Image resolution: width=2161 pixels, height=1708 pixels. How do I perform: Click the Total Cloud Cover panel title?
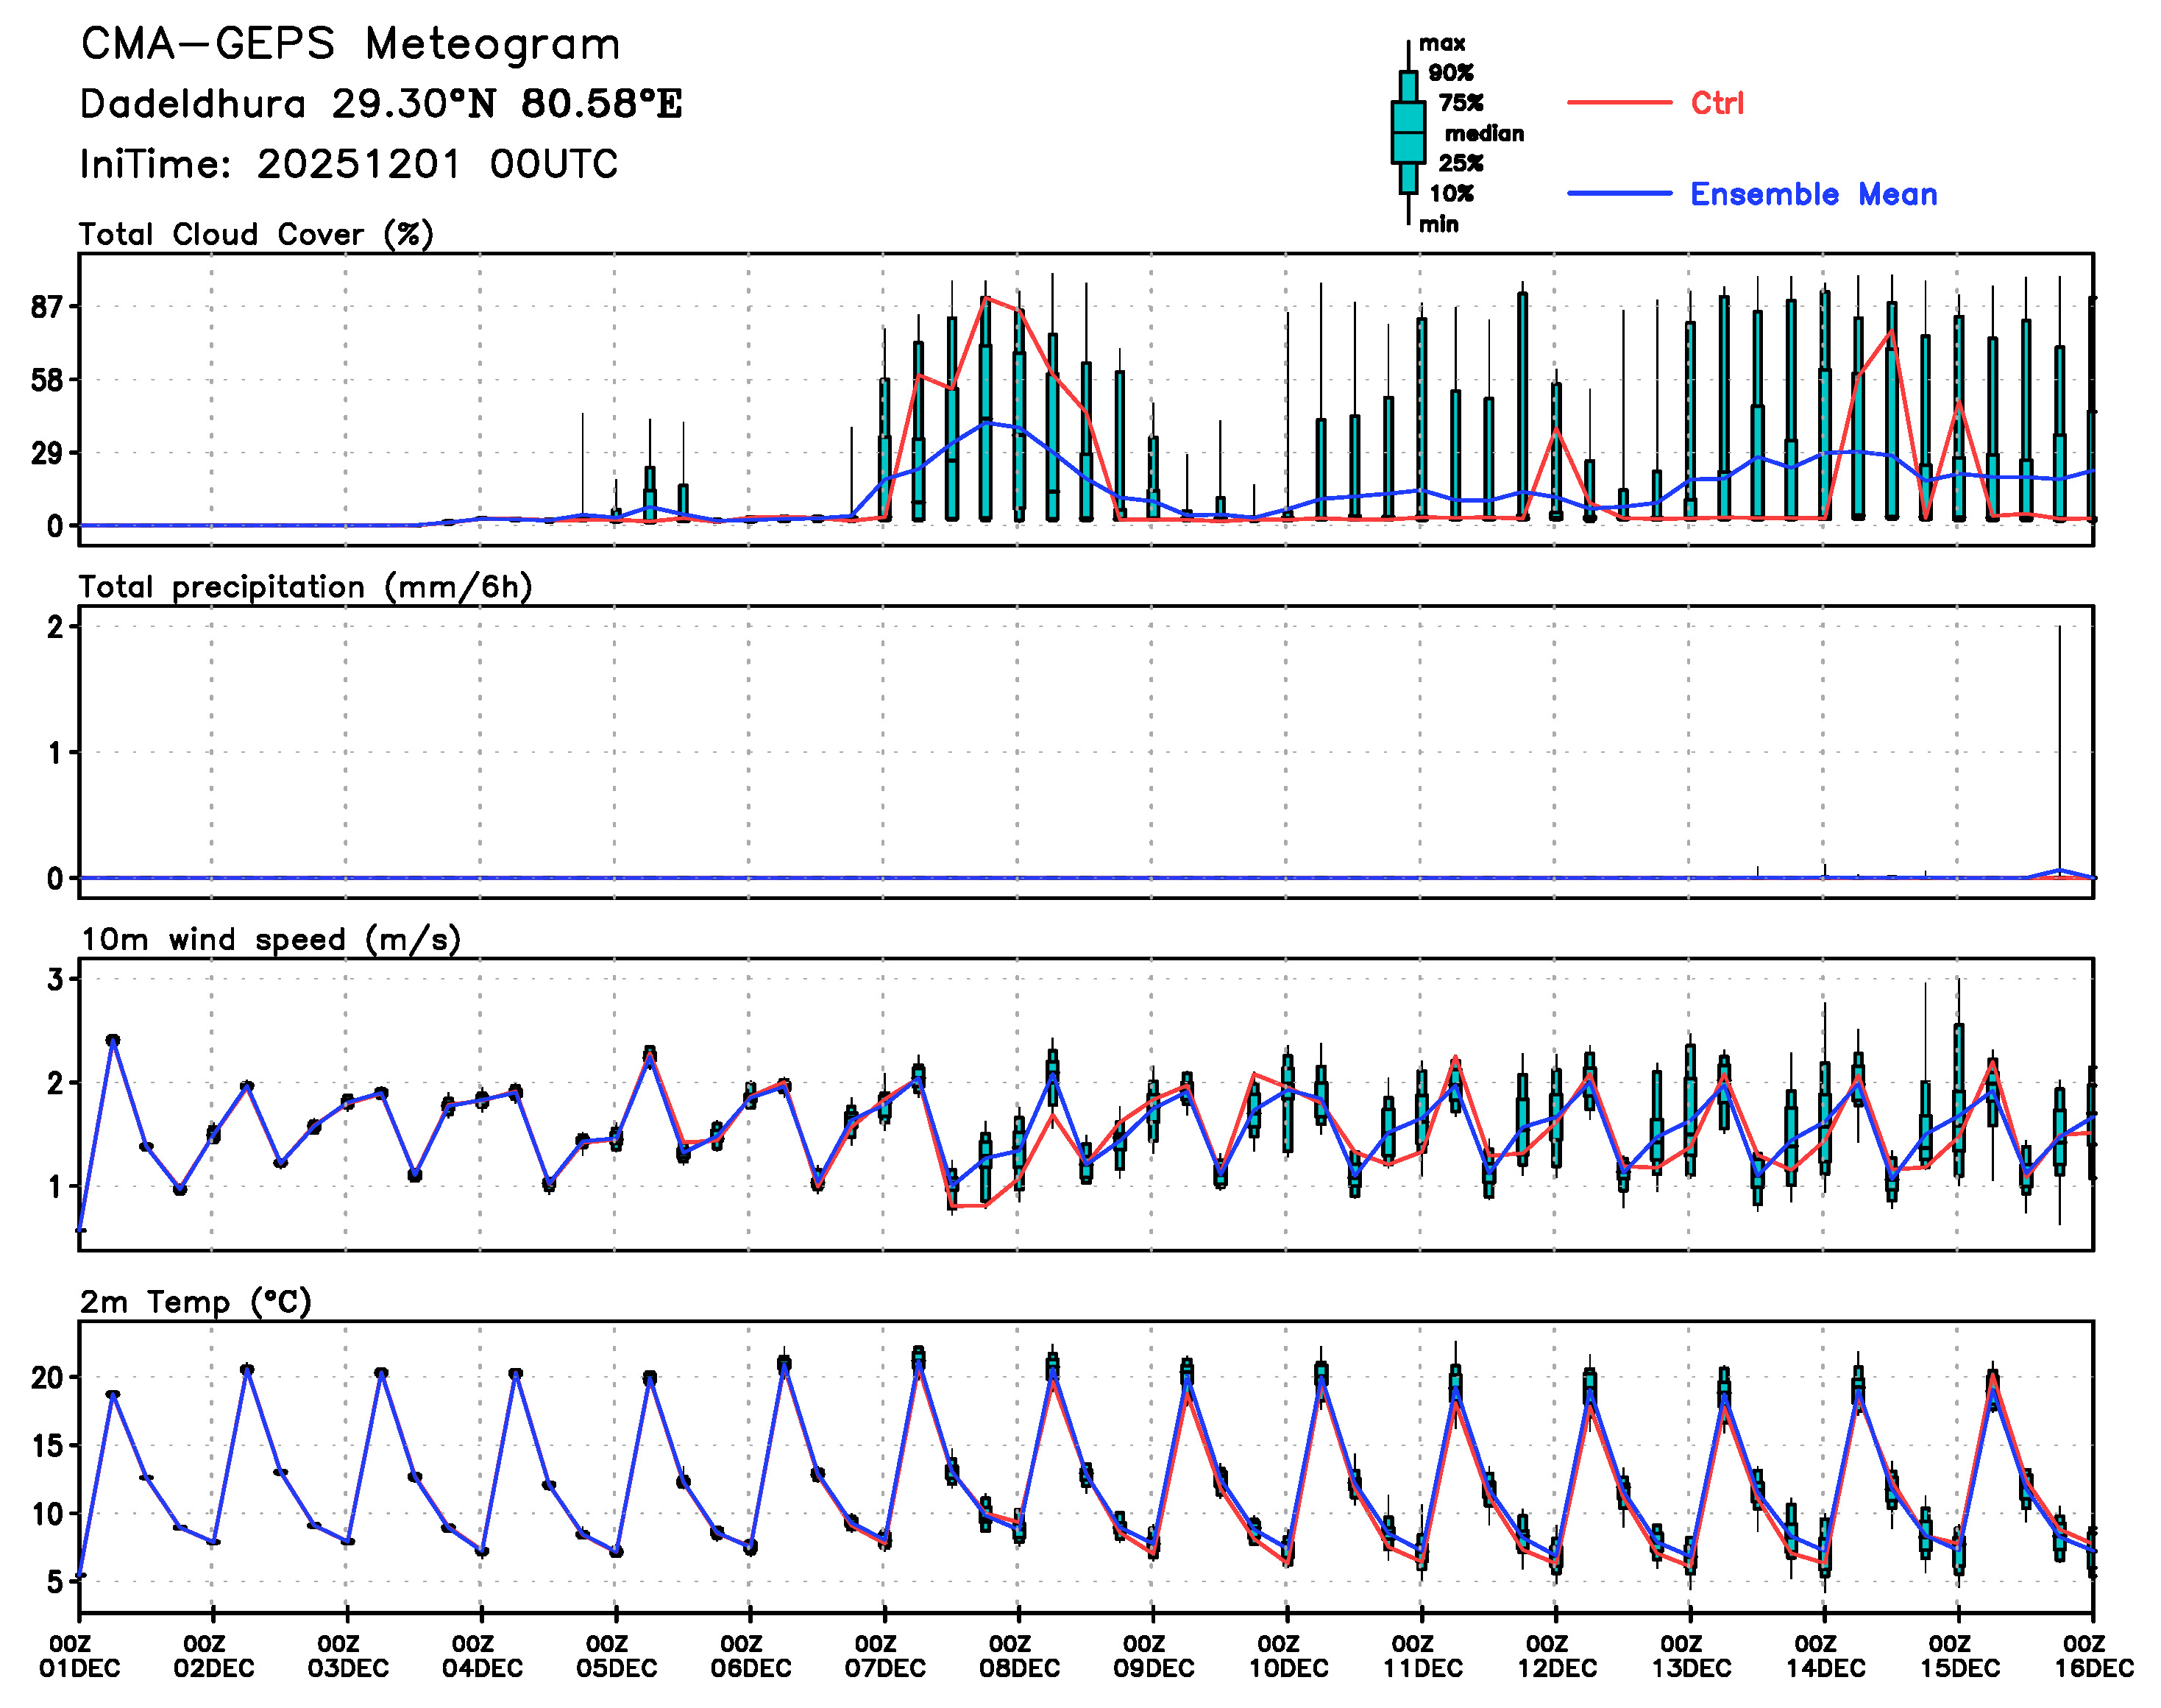(256, 235)
